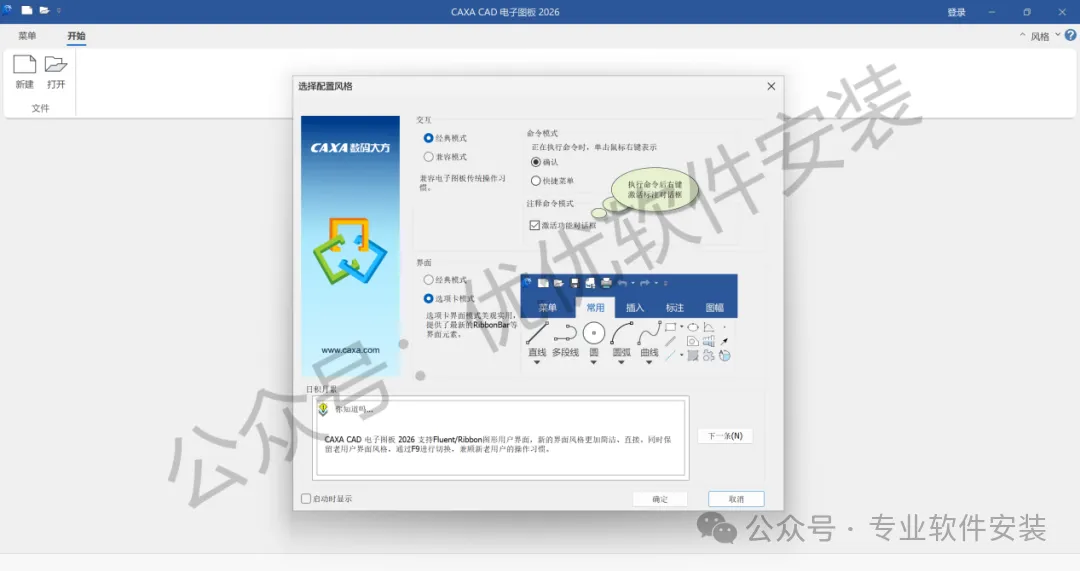The width and height of the screenshot is (1080, 571).
Task: Click the 下一条(N) next tip button
Action: 725,436
